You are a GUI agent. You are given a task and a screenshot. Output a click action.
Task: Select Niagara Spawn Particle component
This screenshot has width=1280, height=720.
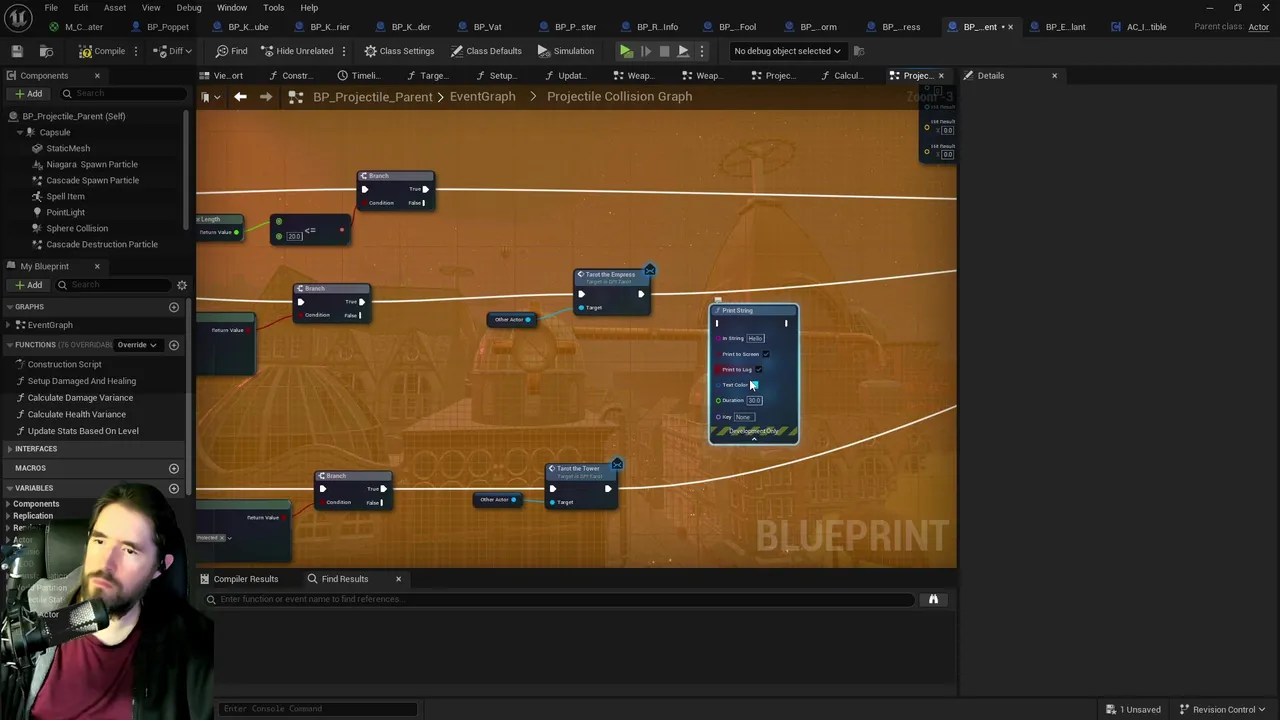pos(92,164)
